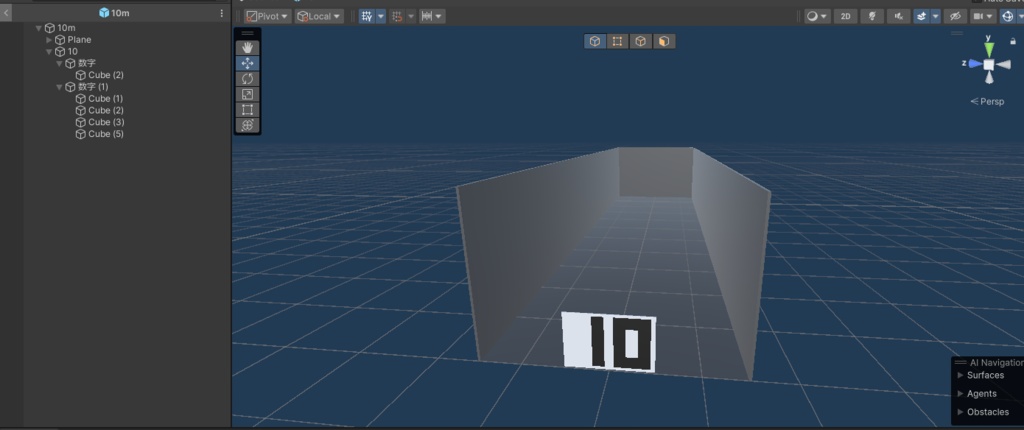Collapse the 10 object
This screenshot has width=1024, height=430.
click(49, 52)
